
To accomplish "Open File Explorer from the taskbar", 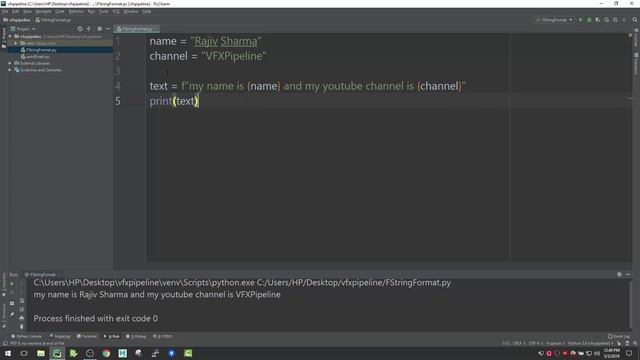I will [41, 353].
